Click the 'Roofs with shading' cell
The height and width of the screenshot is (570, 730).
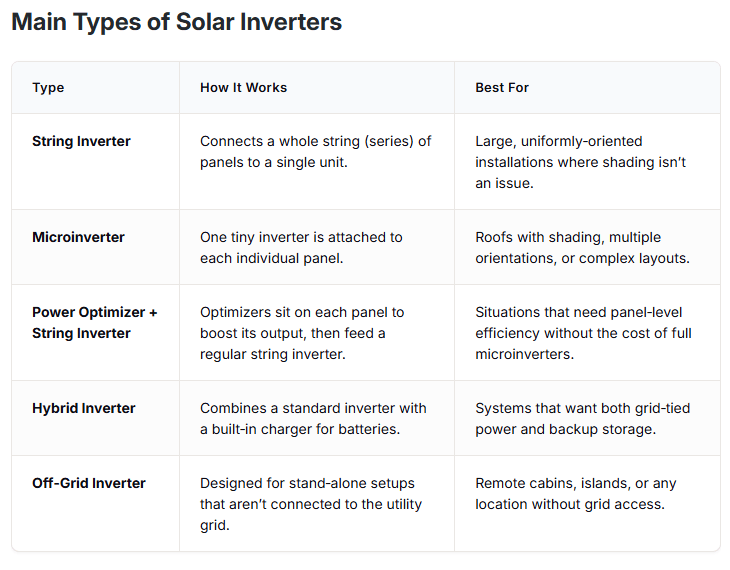click(x=583, y=247)
